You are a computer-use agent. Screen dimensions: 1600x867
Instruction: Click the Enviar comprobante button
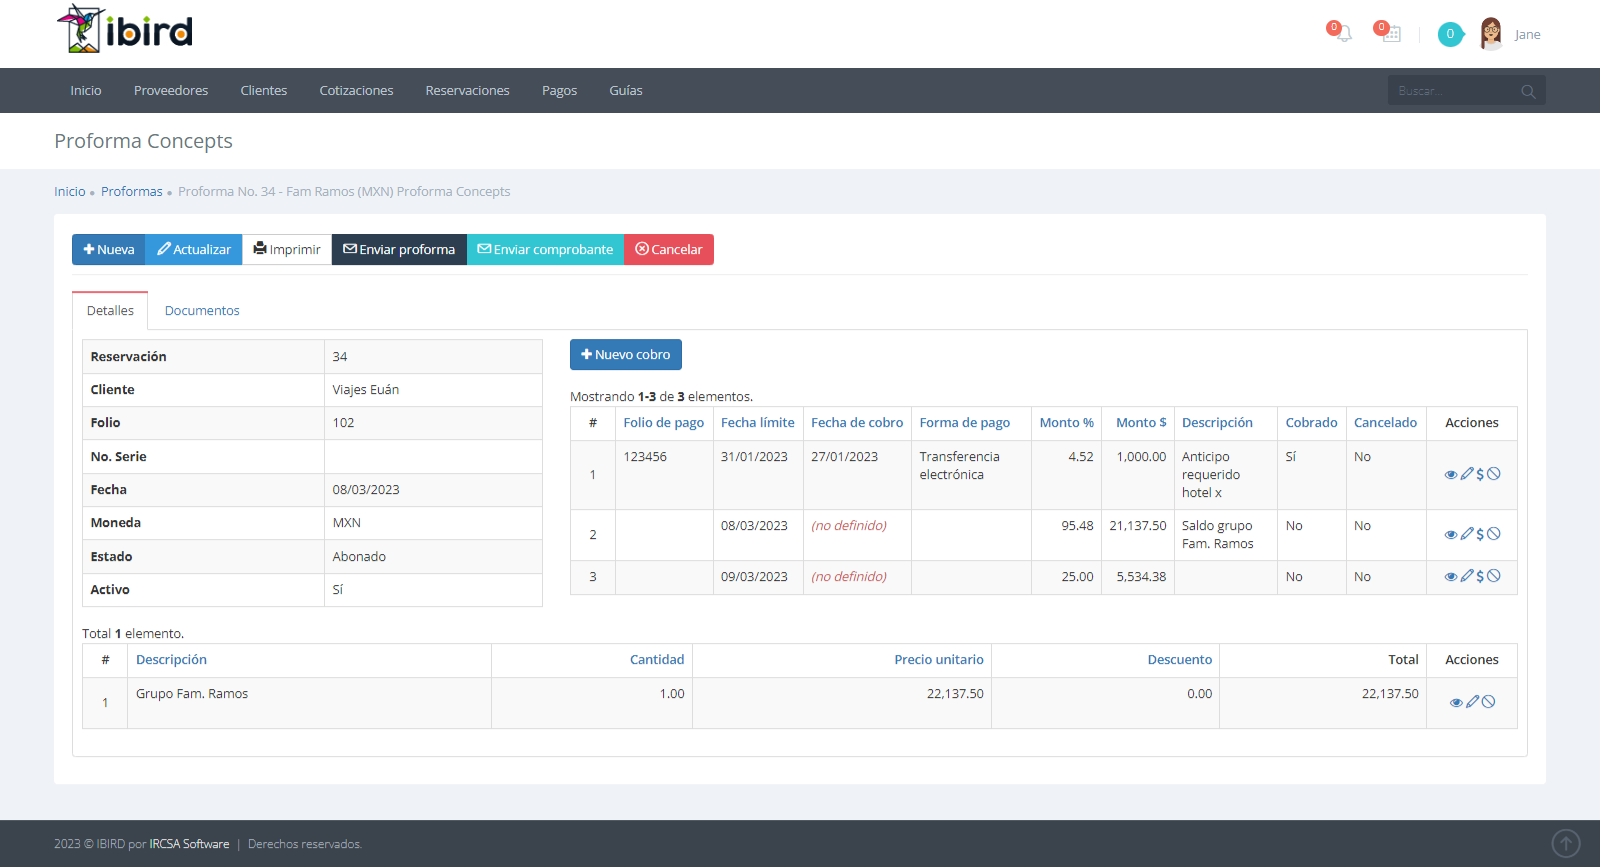pos(545,250)
